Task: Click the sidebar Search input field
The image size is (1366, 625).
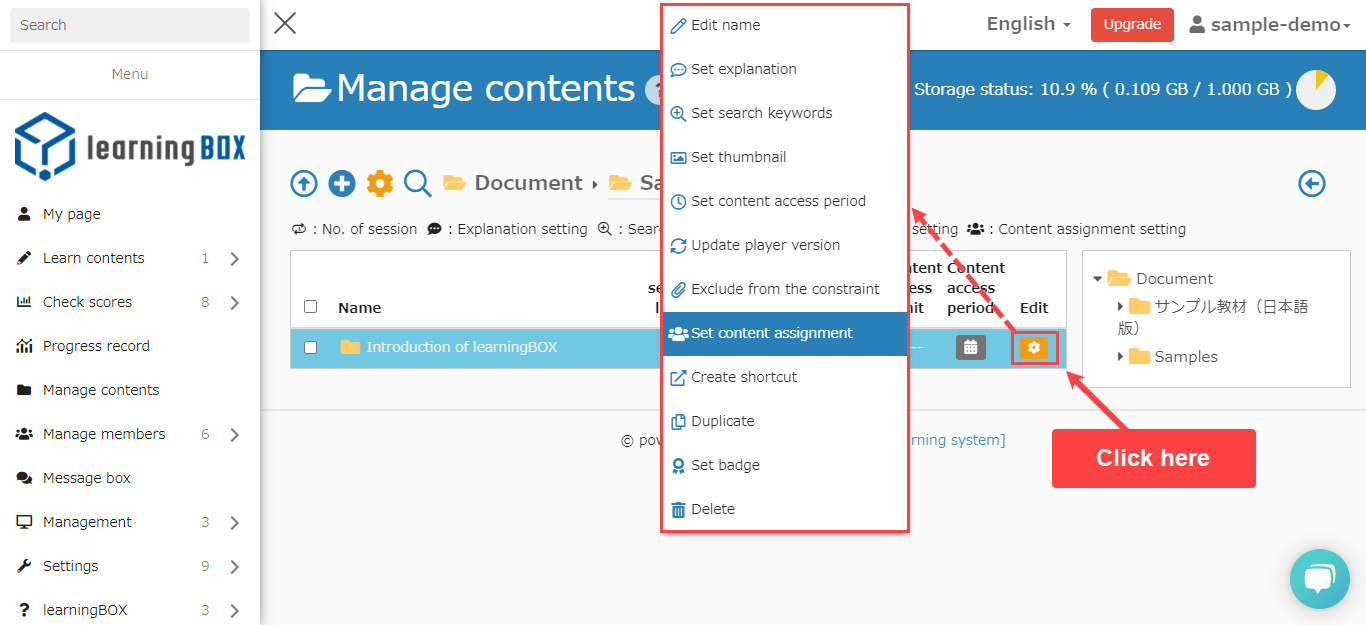Action: (129, 25)
